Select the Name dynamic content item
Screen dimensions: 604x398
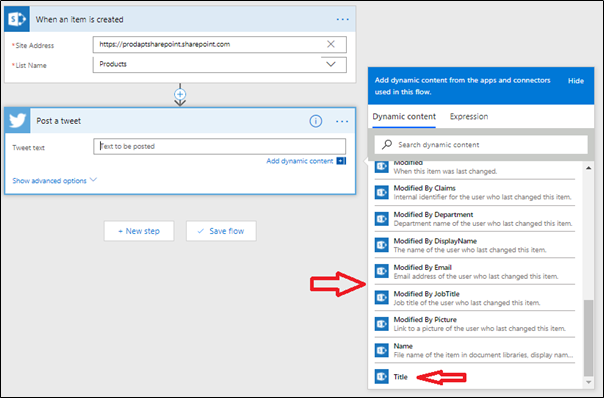(475, 350)
